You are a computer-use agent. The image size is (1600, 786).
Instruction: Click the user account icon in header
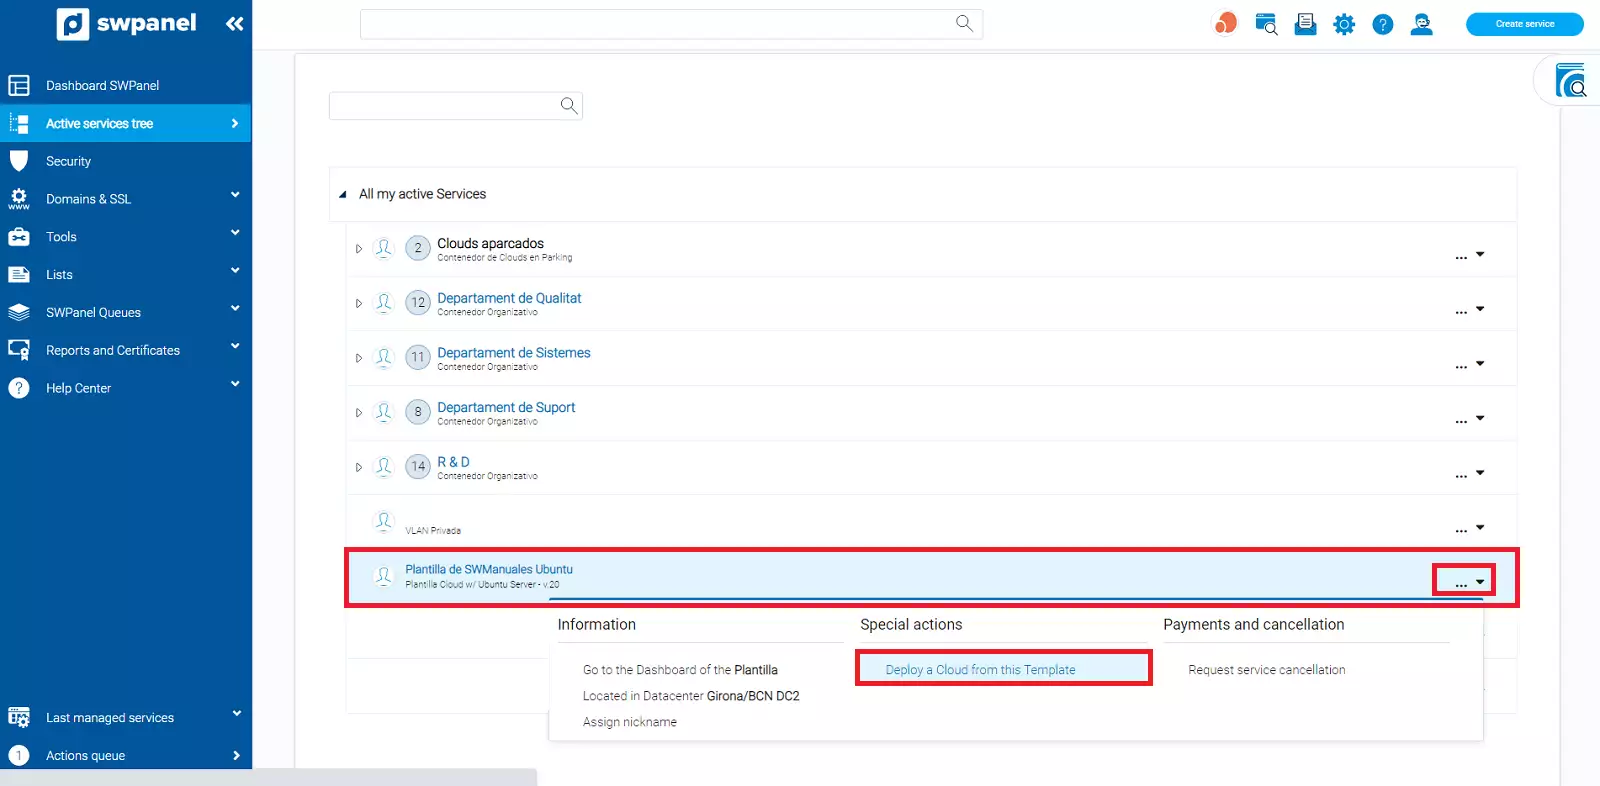coord(1421,24)
